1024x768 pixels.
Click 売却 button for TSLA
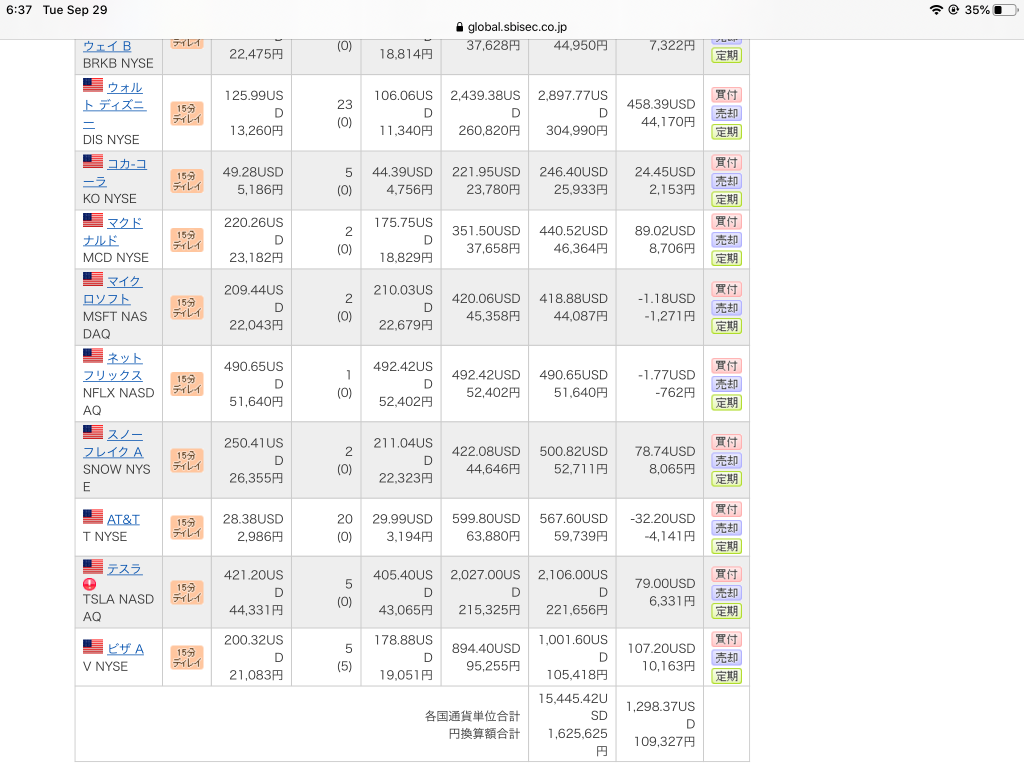pyautogui.click(x=726, y=593)
